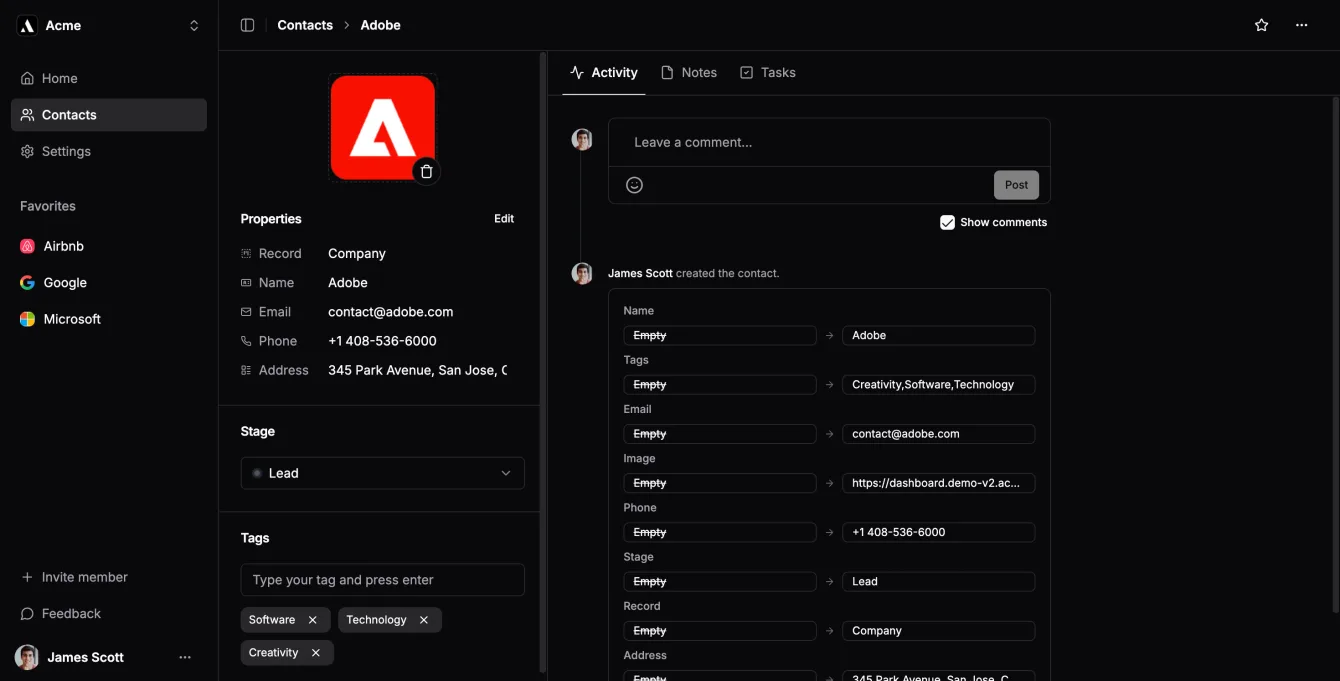The width and height of the screenshot is (1340, 681).
Task: Post the comment
Action: pos(1016,184)
